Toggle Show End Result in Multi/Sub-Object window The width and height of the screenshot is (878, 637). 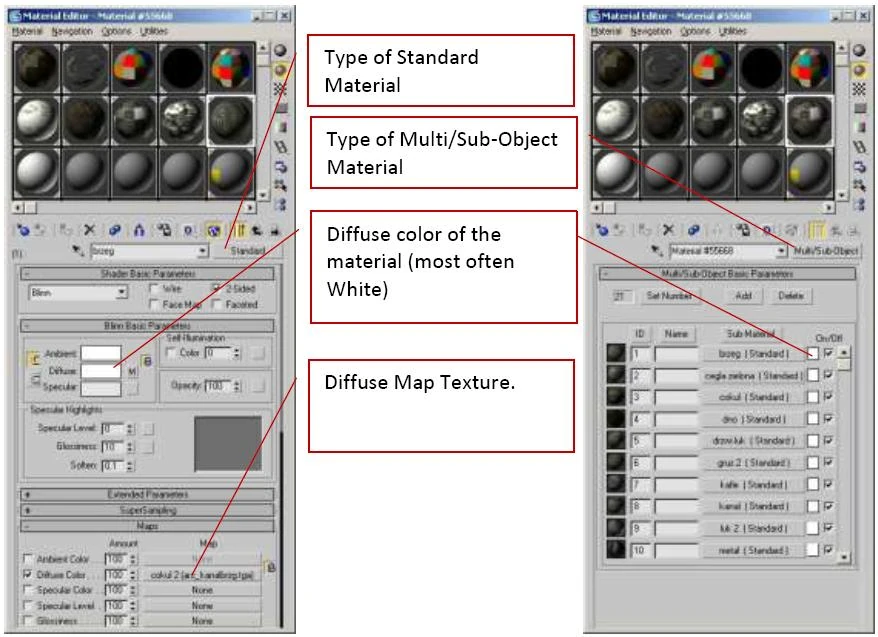click(819, 230)
